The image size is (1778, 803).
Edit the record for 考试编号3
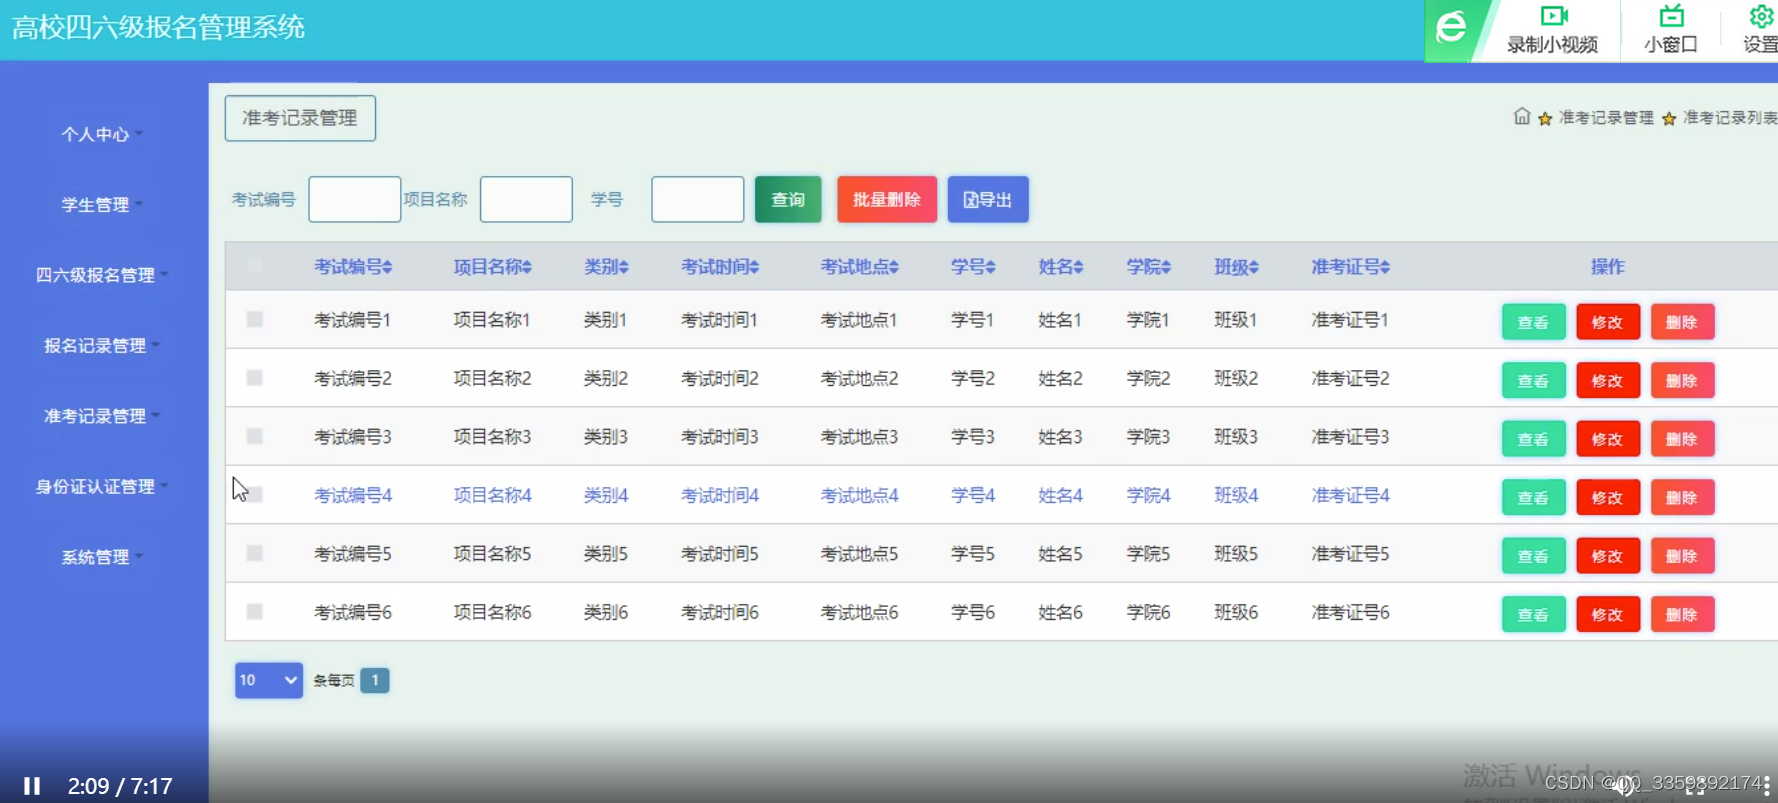[x=1608, y=439]
